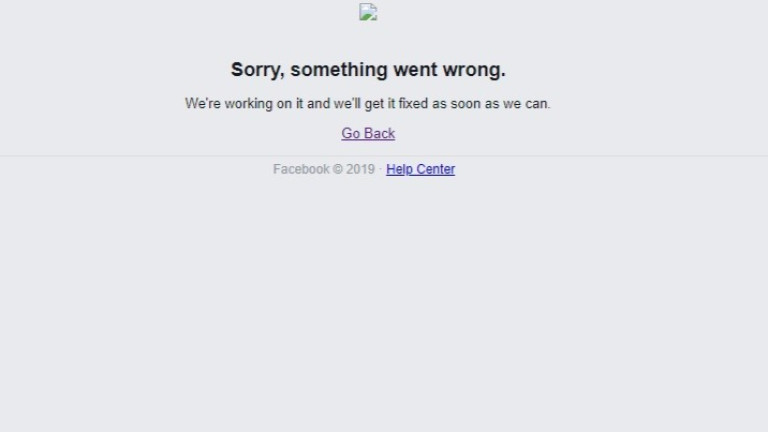Click the 'We're working on it' message

368,104
